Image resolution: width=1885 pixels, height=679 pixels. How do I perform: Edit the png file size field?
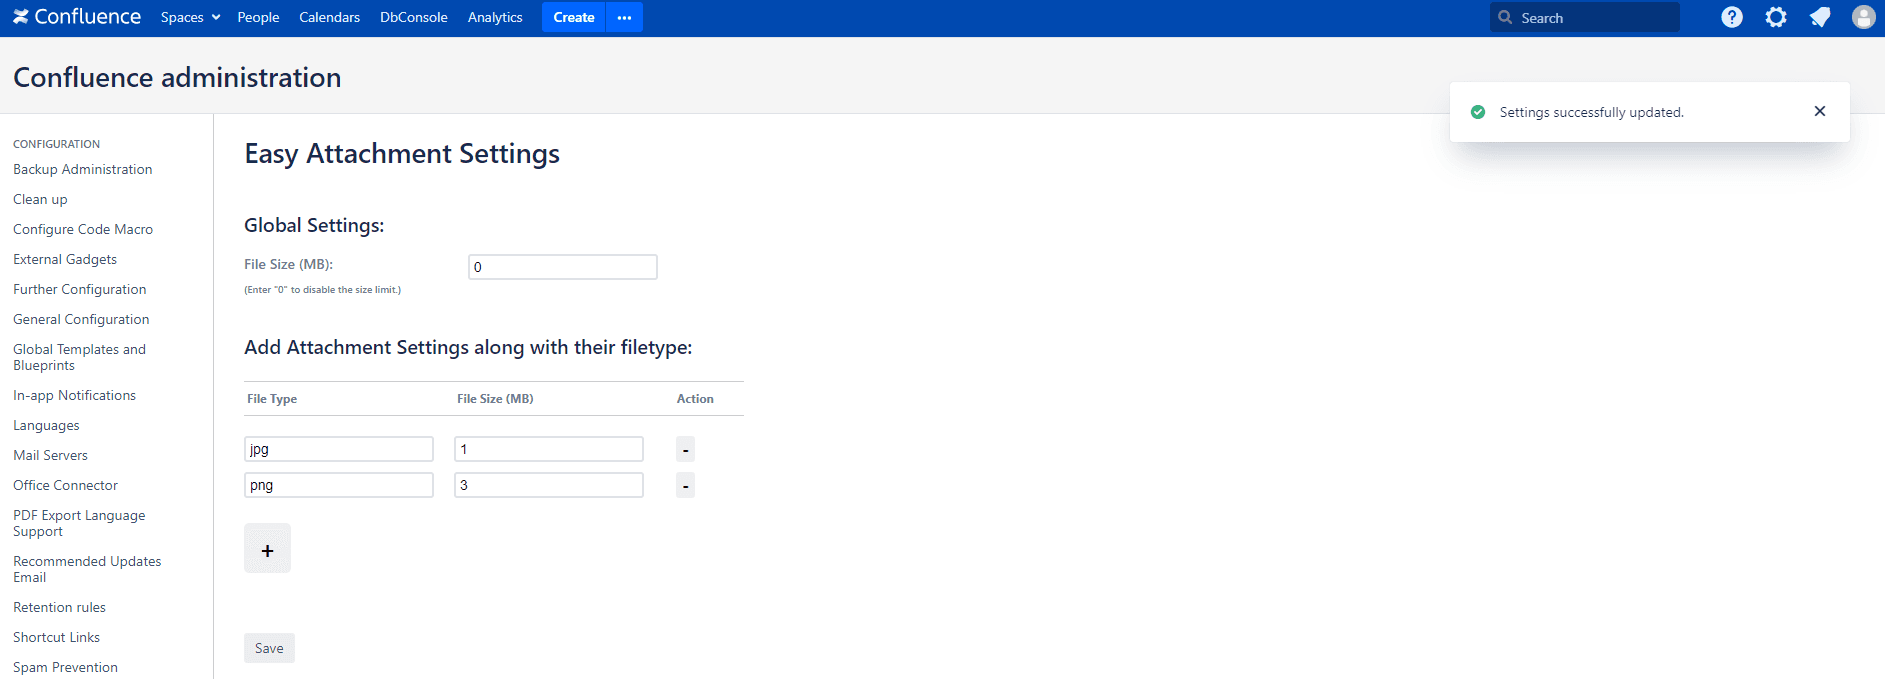coord(548,485)
